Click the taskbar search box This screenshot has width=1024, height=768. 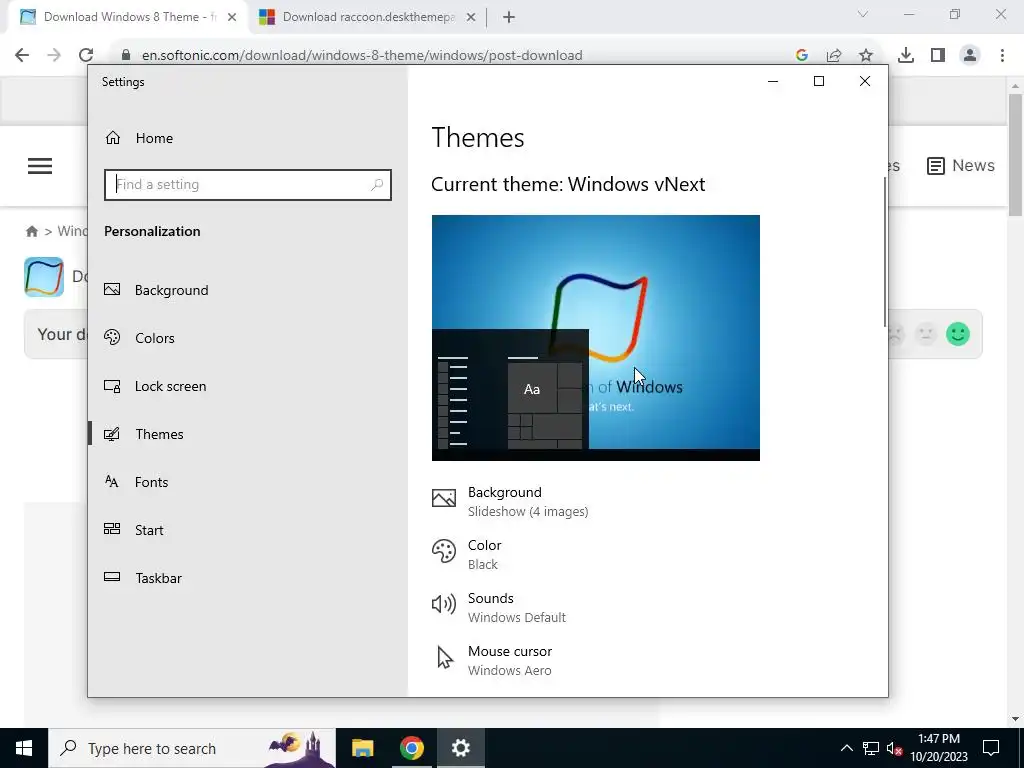(x=192, y=748)
